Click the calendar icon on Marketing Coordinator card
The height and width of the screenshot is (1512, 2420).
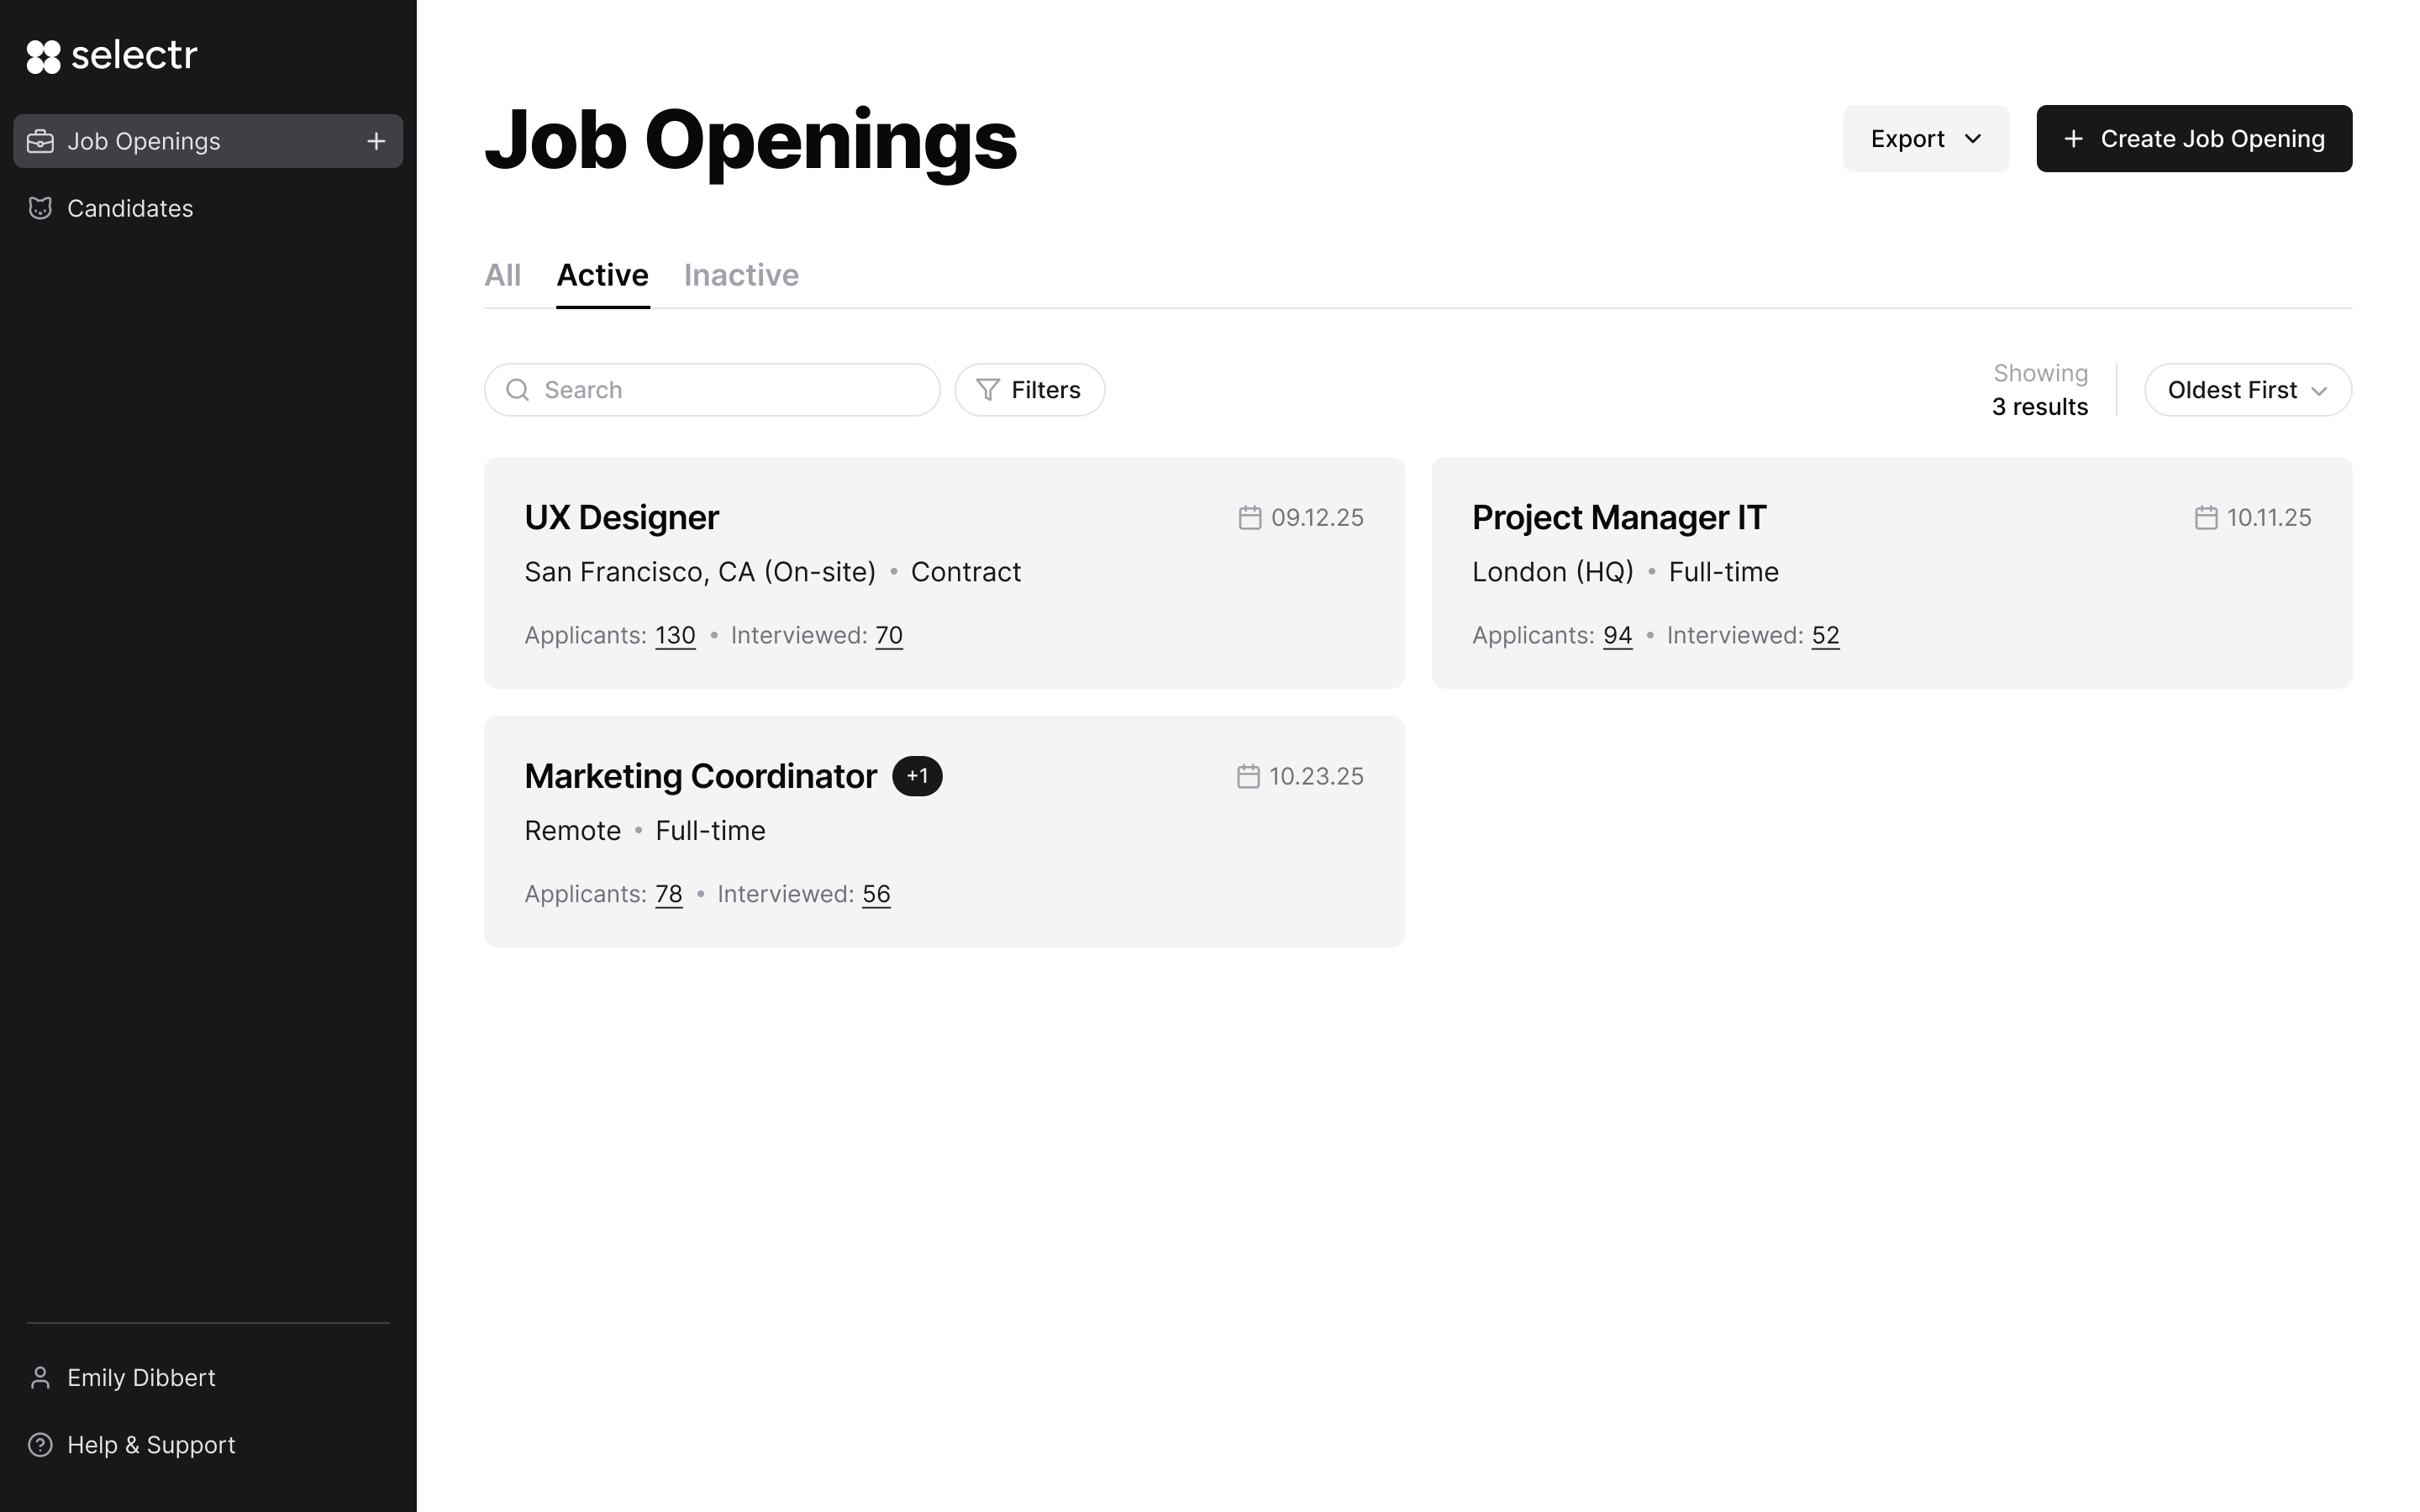[x=1248, y=777]
